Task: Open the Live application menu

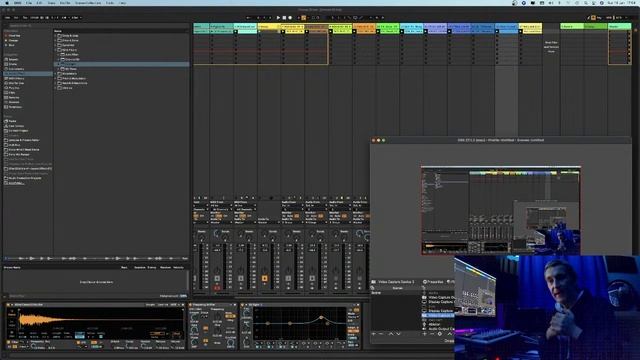Action: tap(18, 3)
